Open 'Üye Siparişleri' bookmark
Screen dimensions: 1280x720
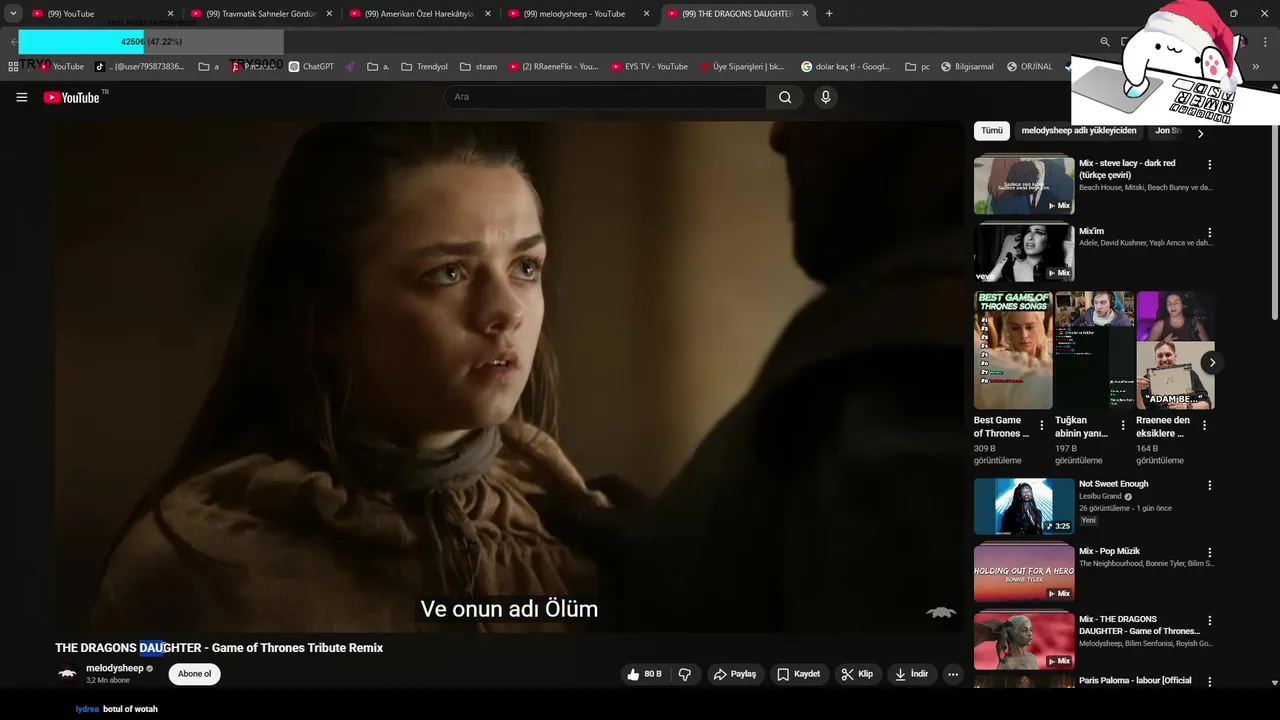(742, 67)
